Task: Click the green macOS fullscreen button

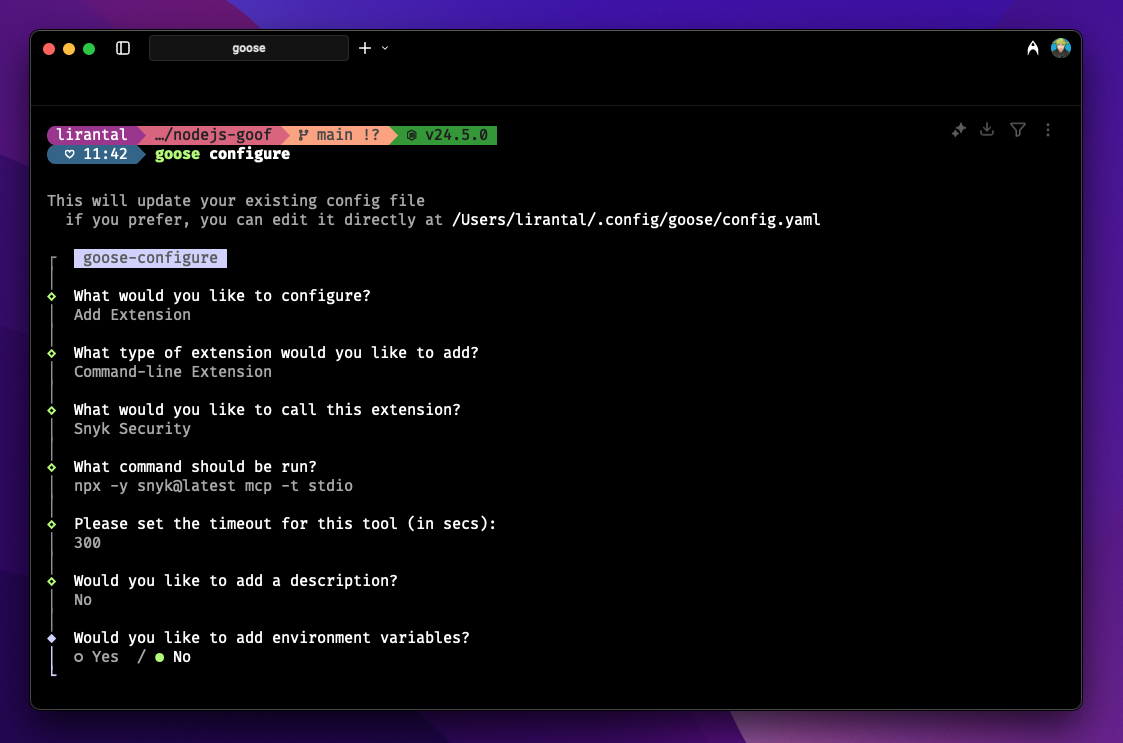Action: pyautogui.click(x=89, y=48)
